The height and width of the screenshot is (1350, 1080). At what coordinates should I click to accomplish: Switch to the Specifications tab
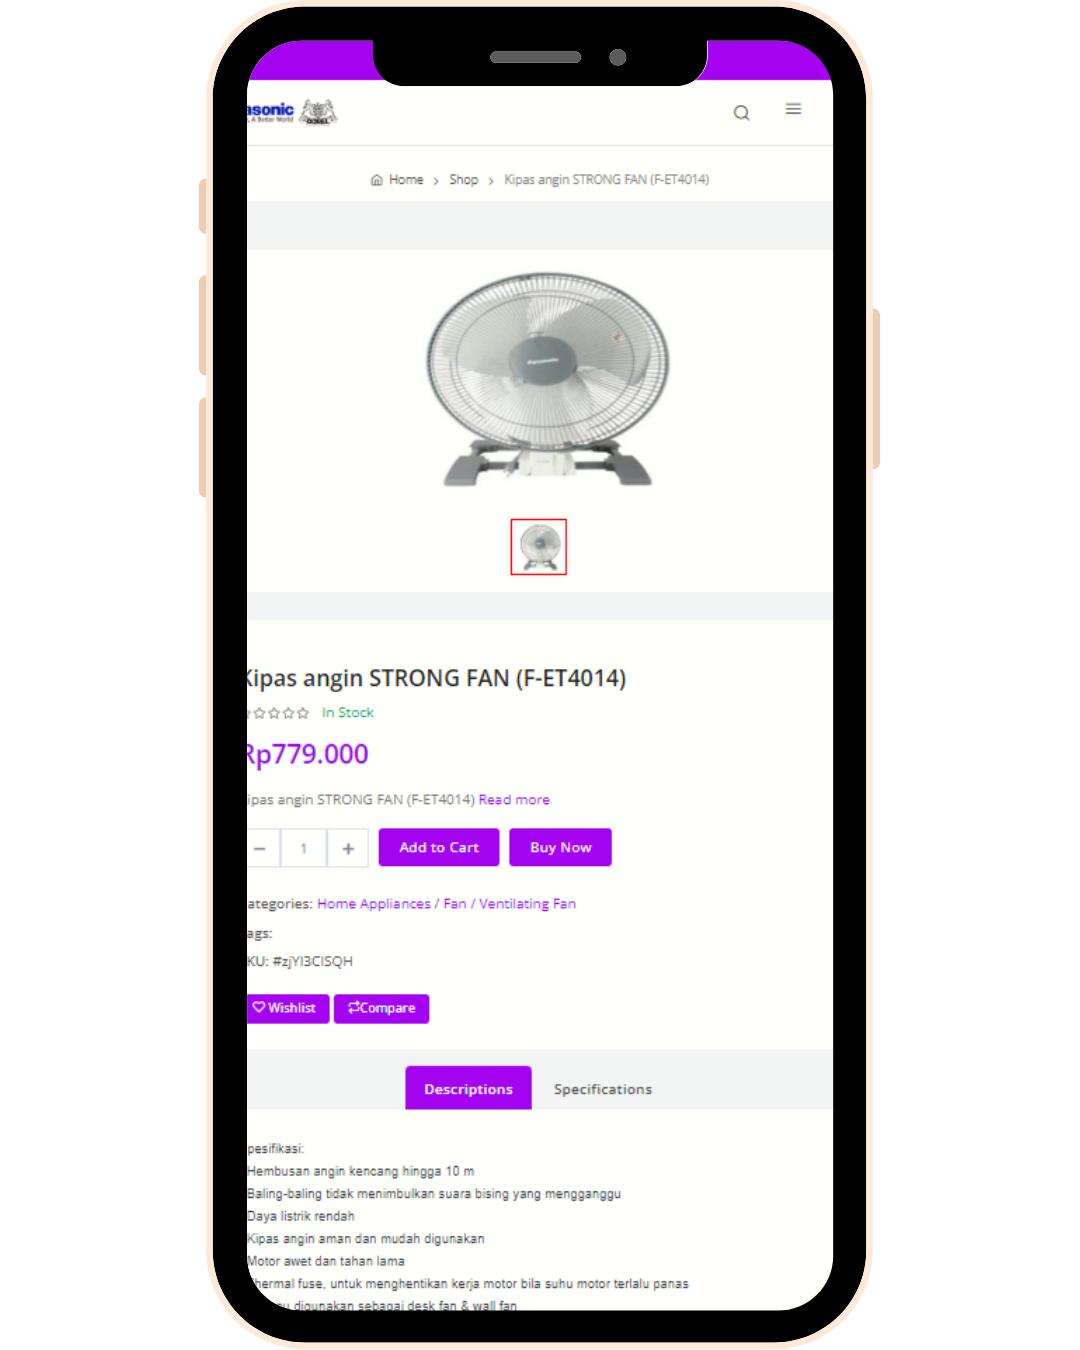tap(603, 1089)
